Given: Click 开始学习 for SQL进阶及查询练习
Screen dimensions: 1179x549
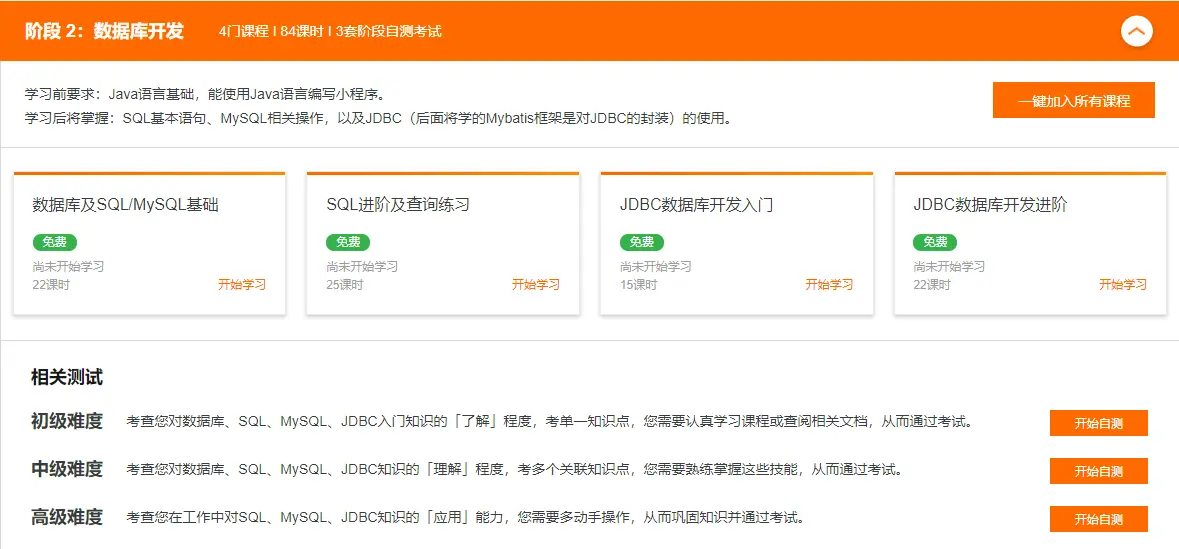Looking at the screenshot, I should [535, 285].
